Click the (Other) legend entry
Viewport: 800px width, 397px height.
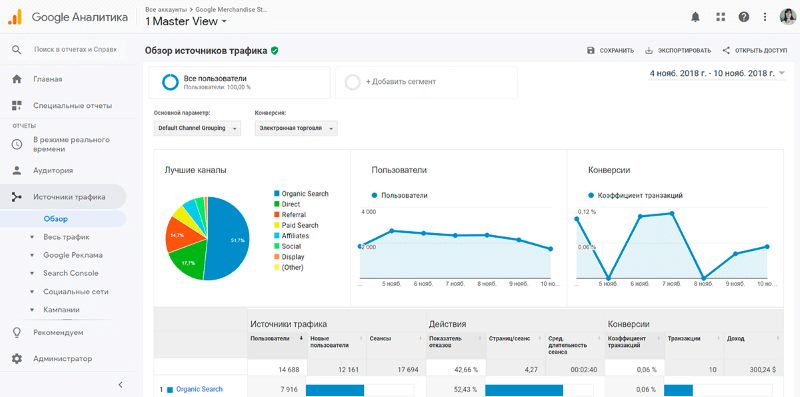[x=288, y=267]
